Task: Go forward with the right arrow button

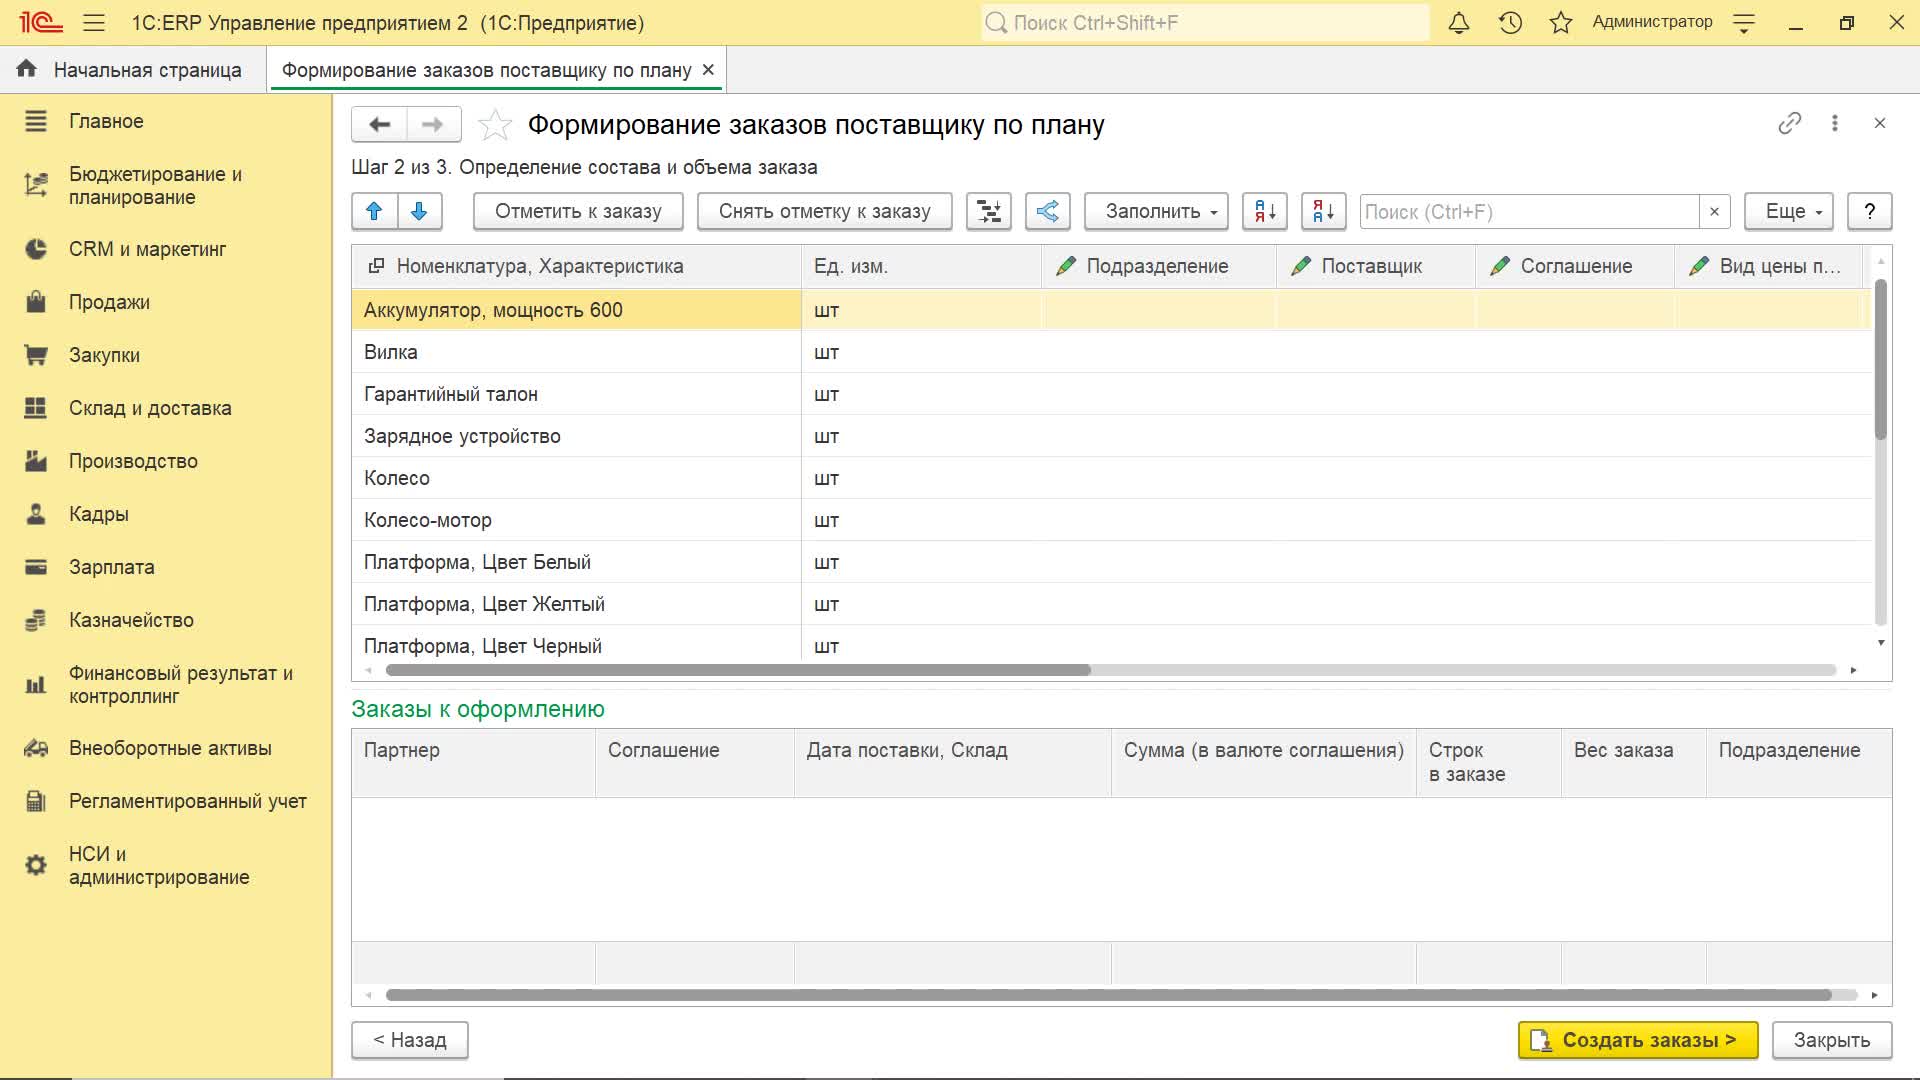Action: 433,124
